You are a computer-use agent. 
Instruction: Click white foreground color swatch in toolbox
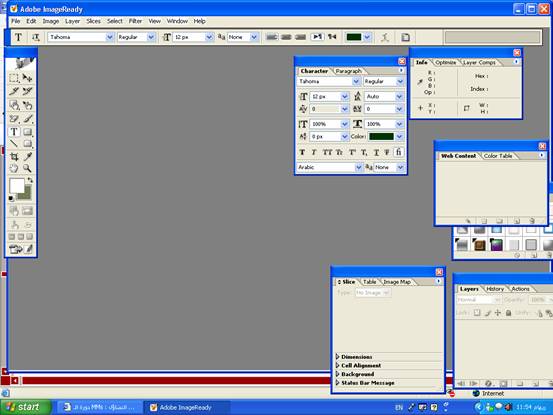click(17, 185)
